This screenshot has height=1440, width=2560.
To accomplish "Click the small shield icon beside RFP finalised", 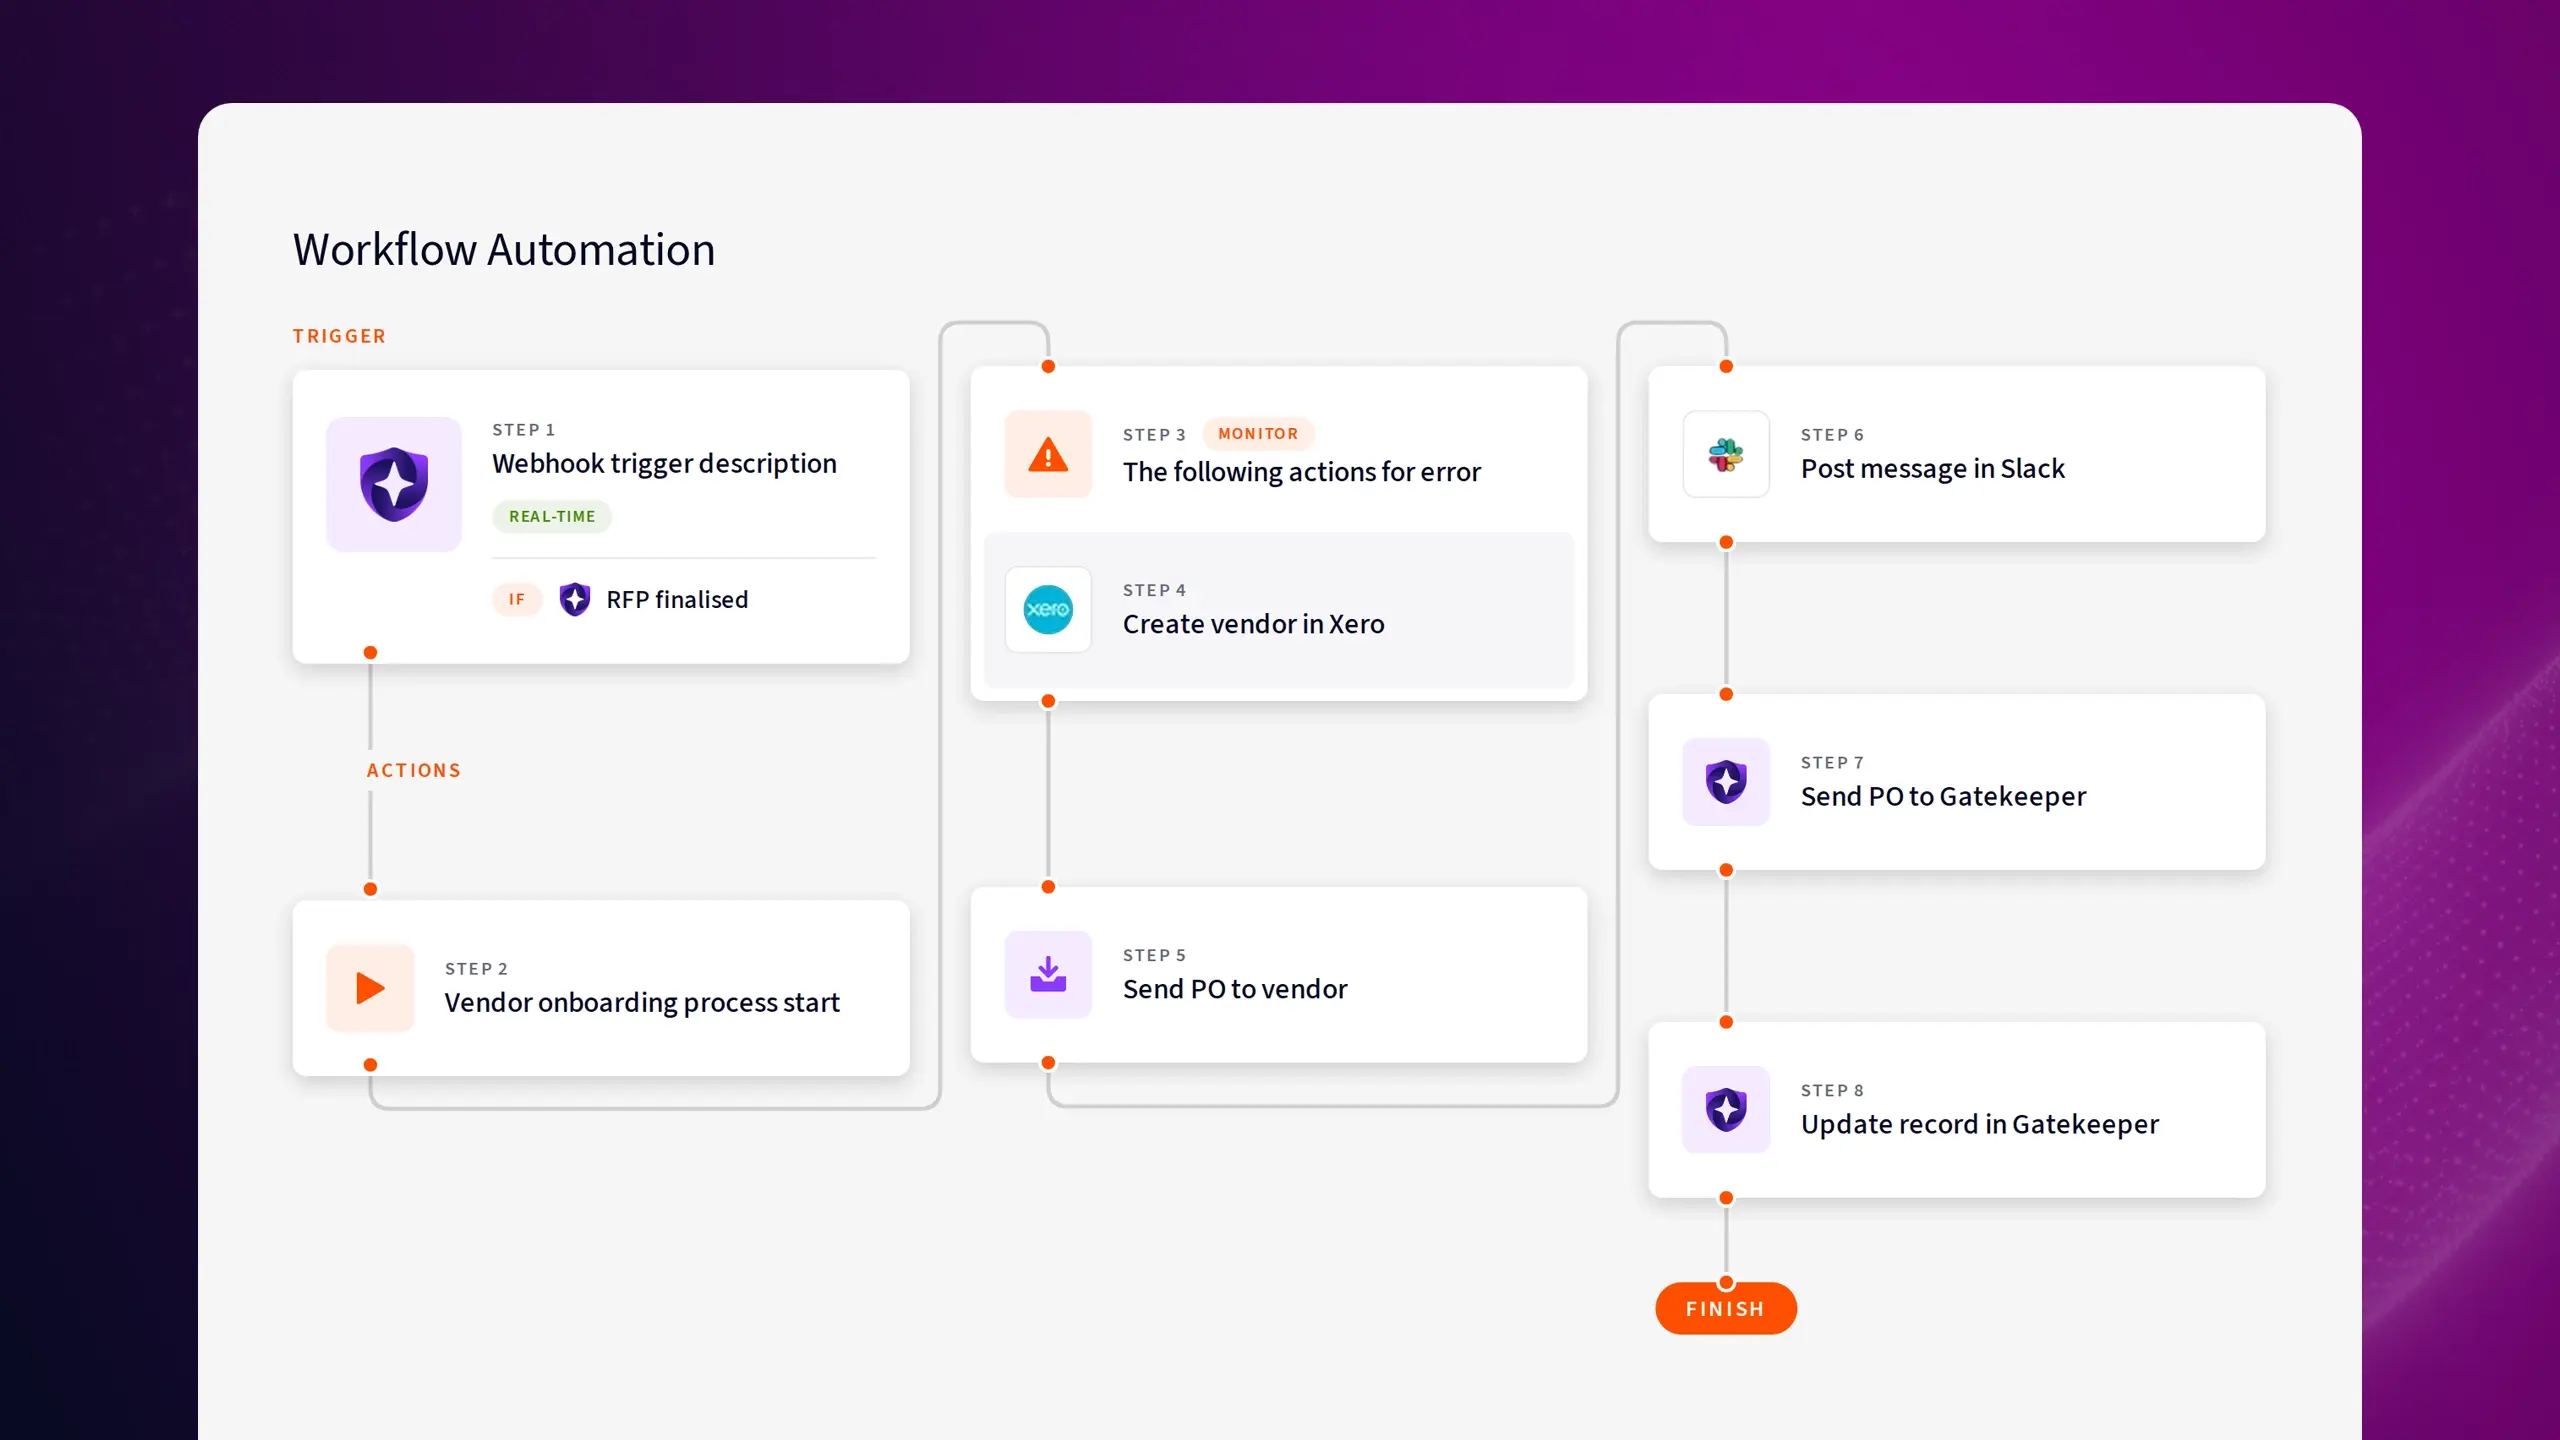I will [x=574, y=599].
